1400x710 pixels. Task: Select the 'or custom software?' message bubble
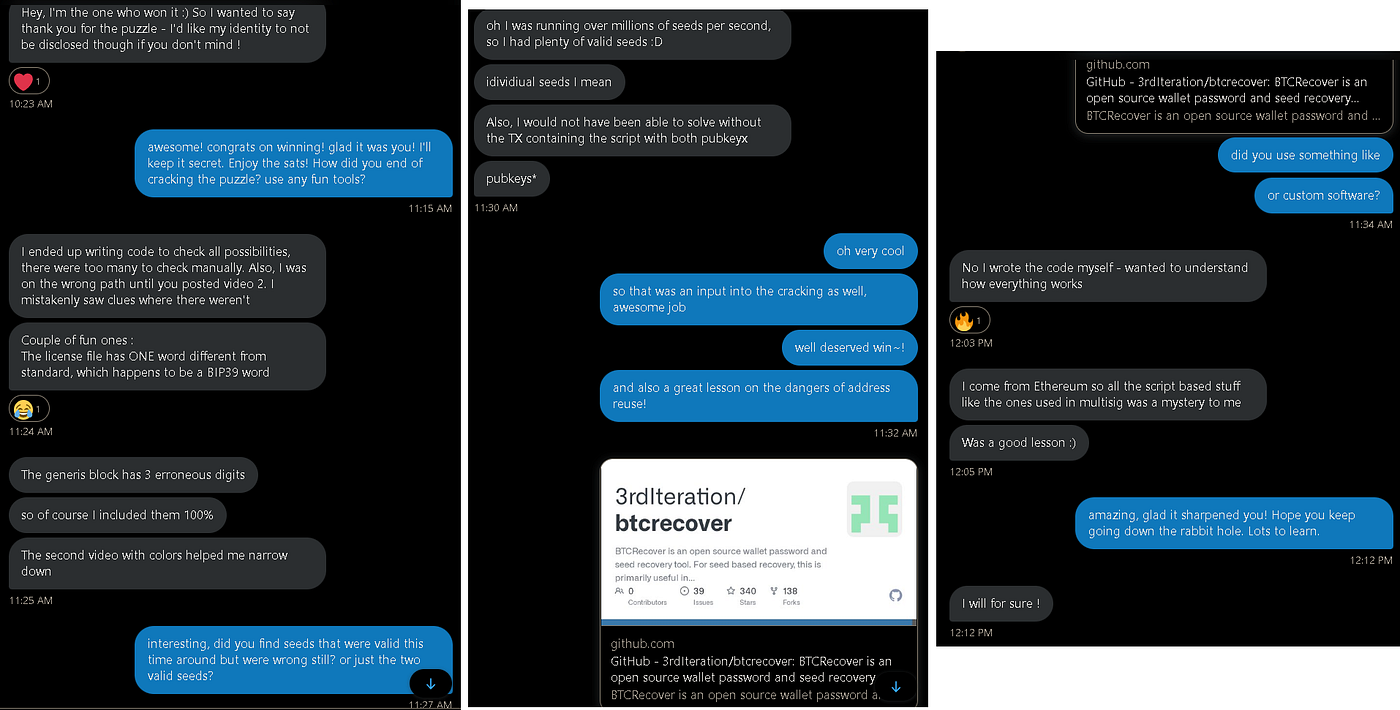point(1323,195)
